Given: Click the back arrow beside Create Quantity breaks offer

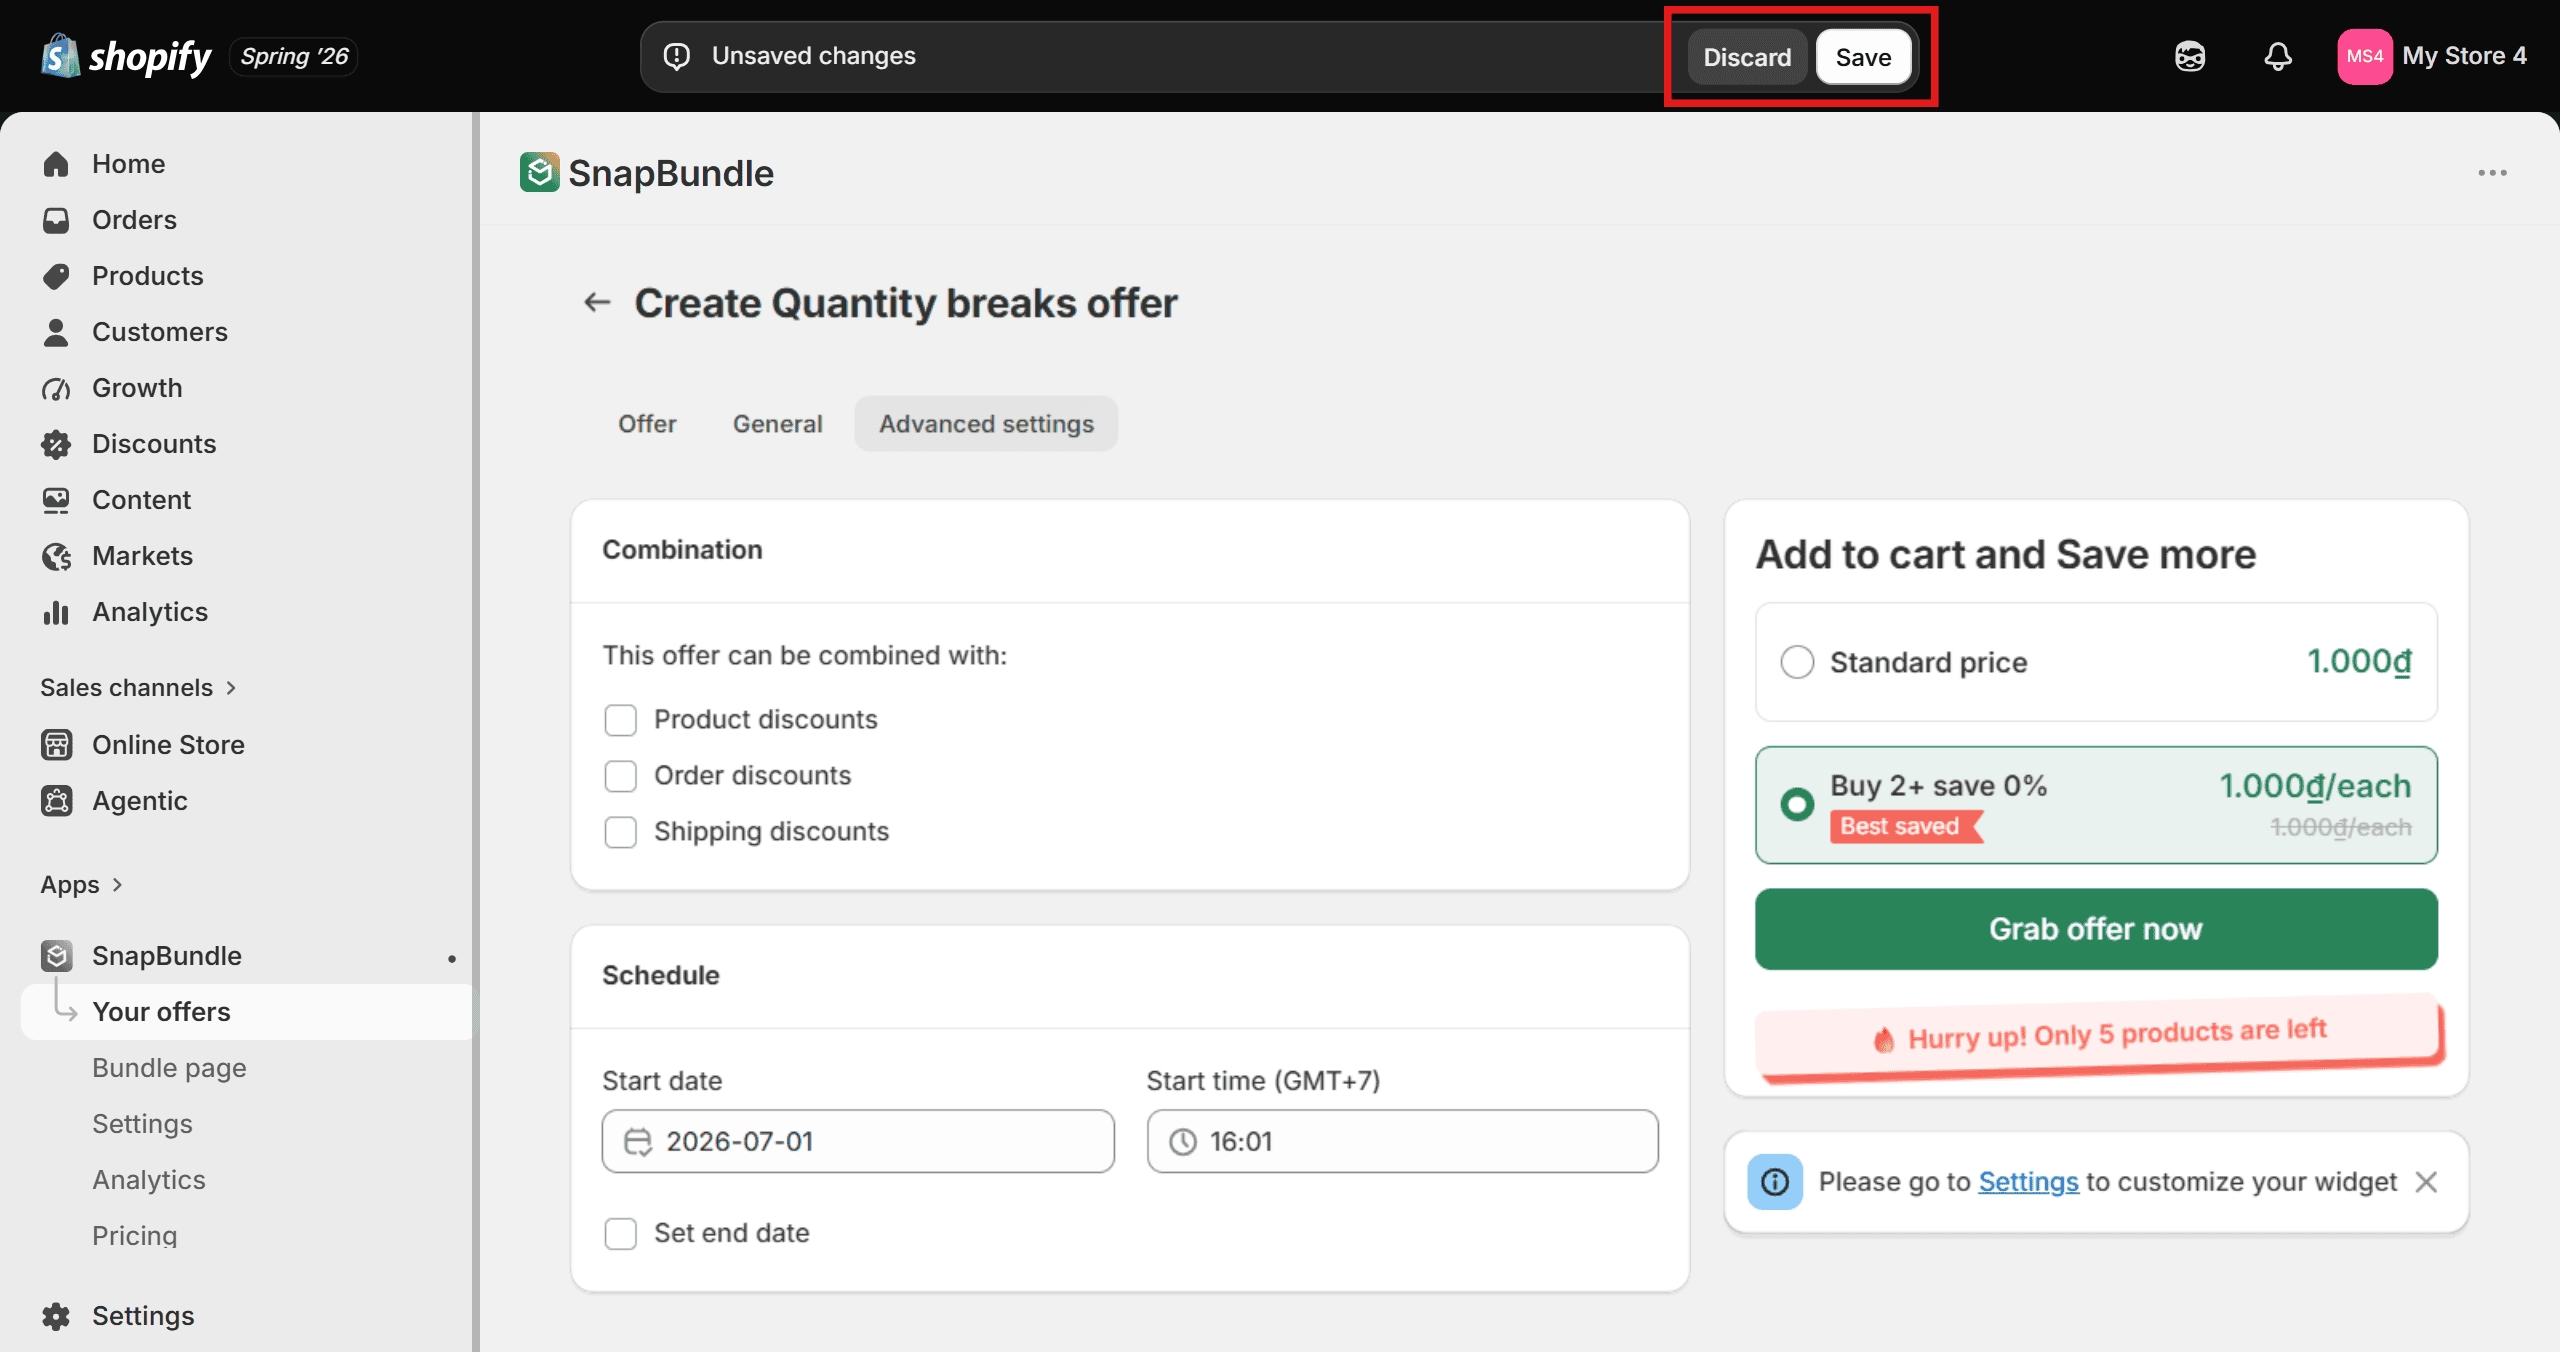Looking at the screenshot, I should [597, 302].
